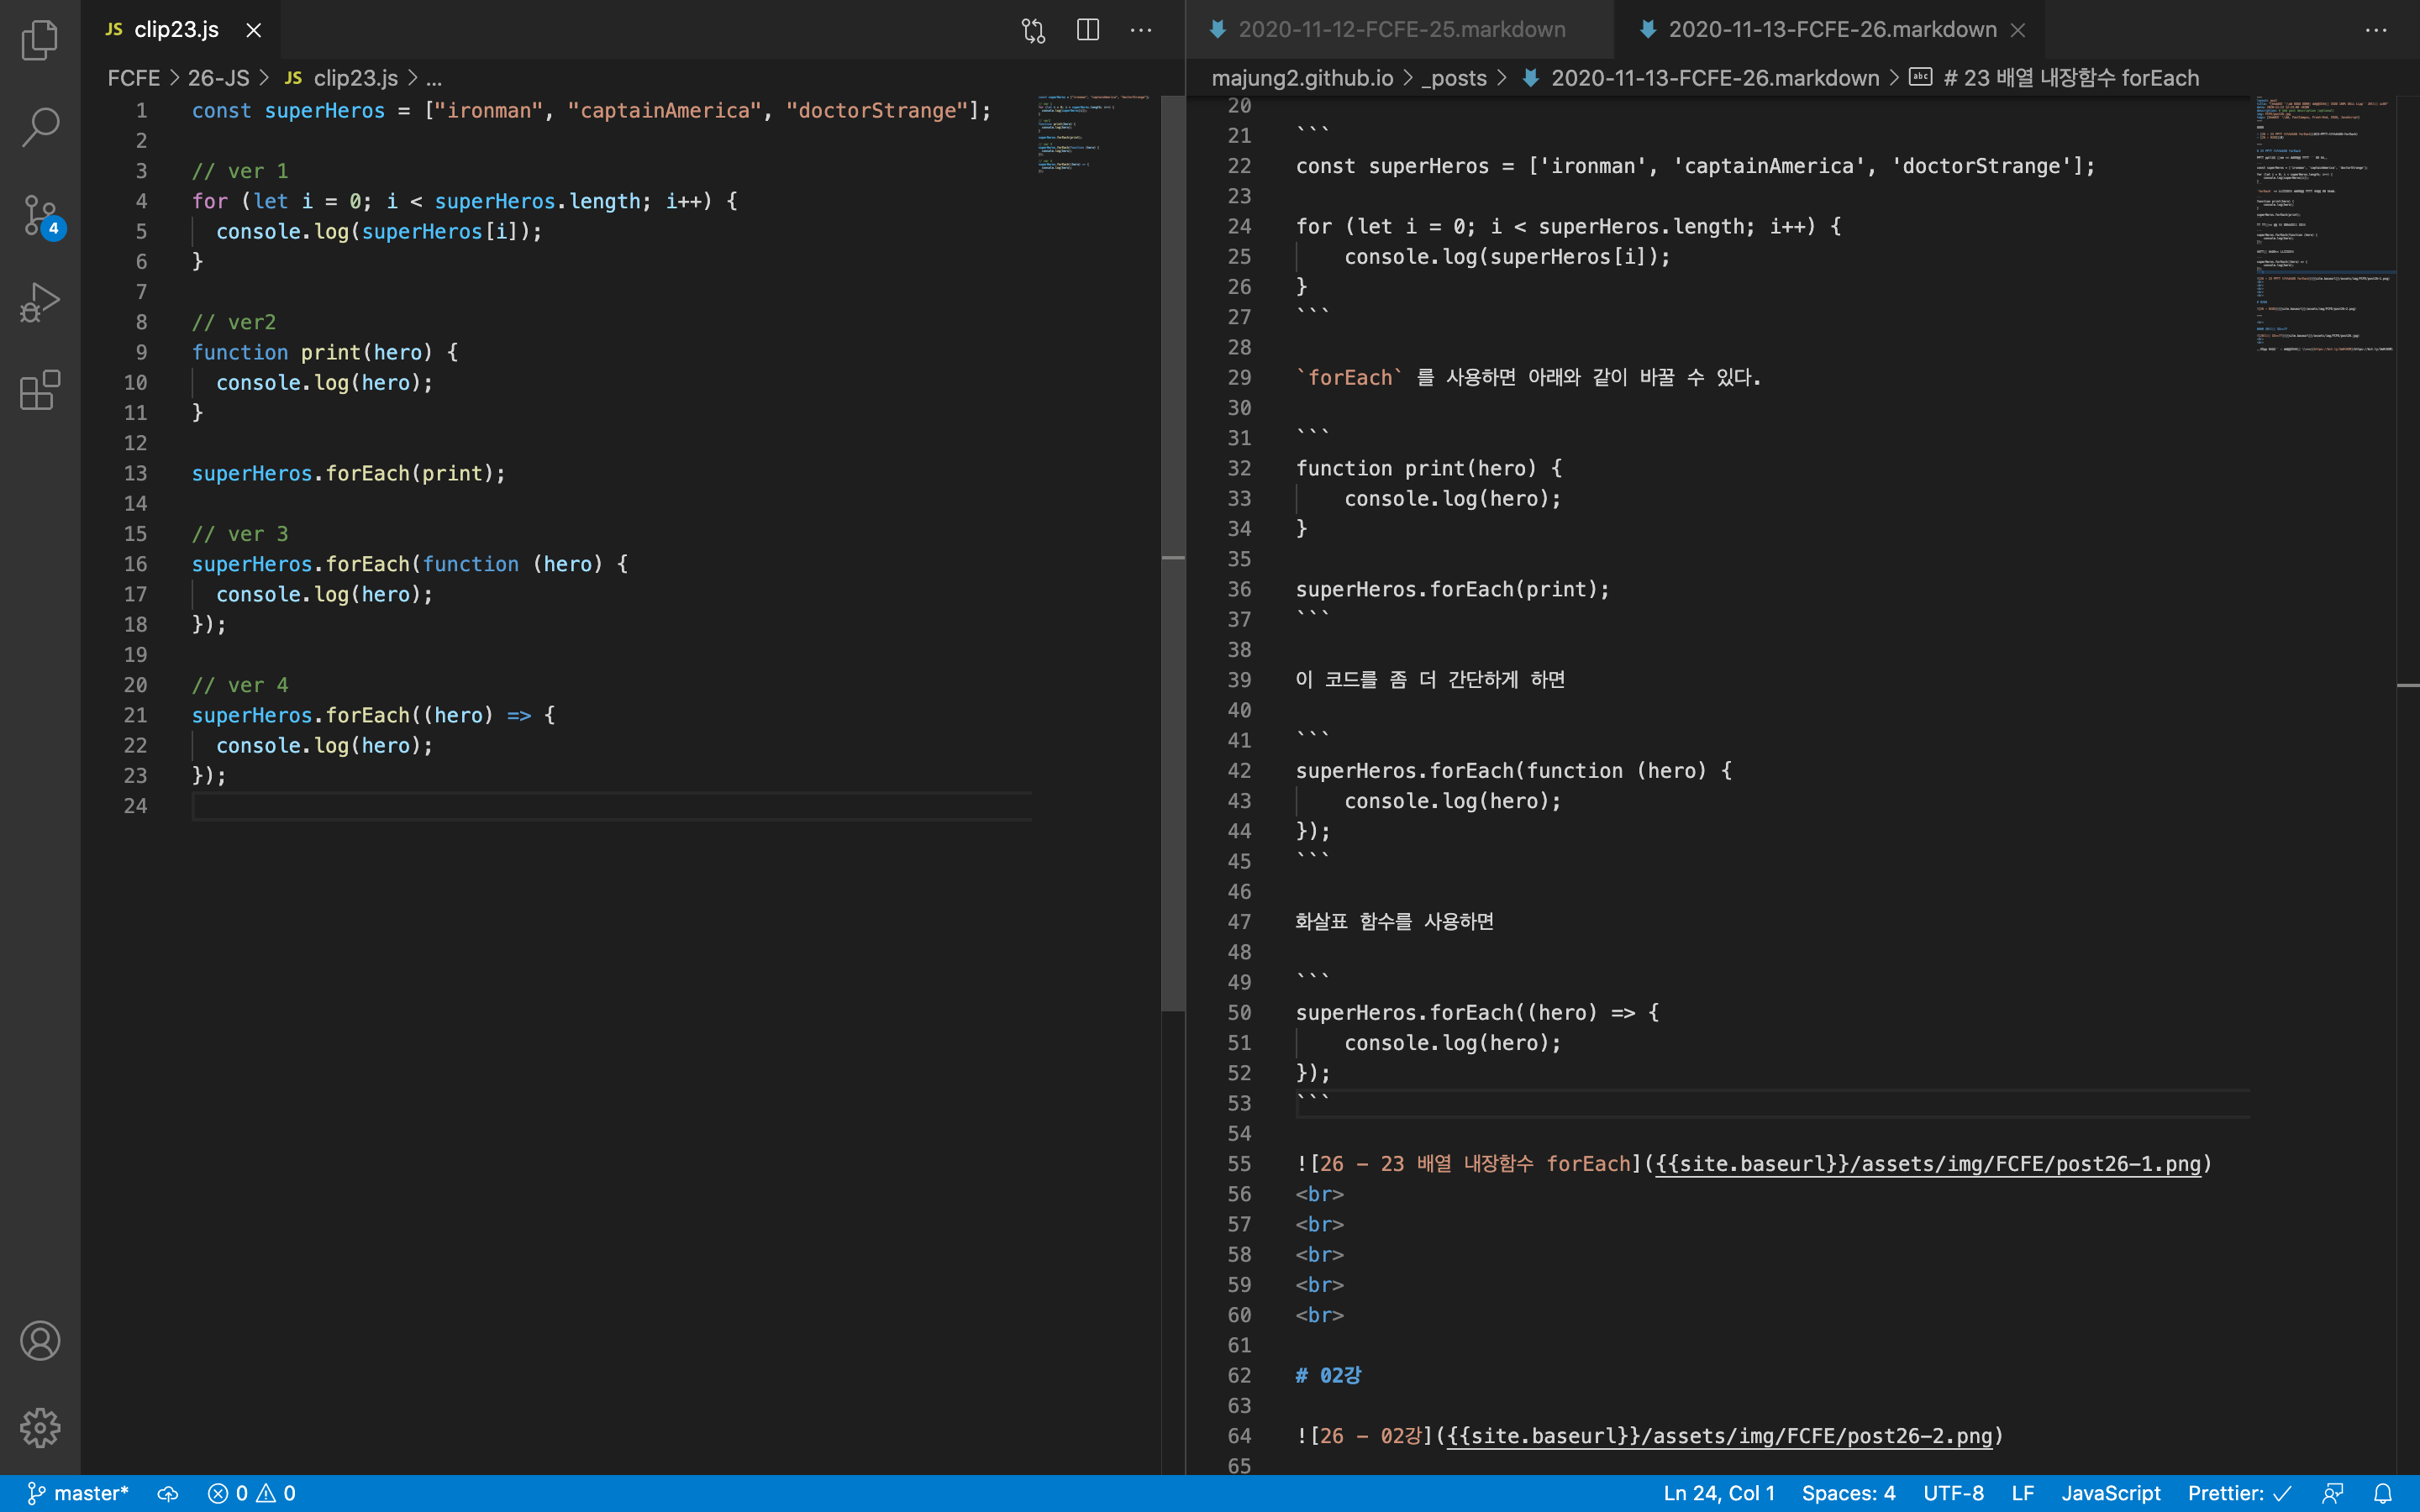
Task: Open the Manage gear icon
Action: [x=40, y=1428]
